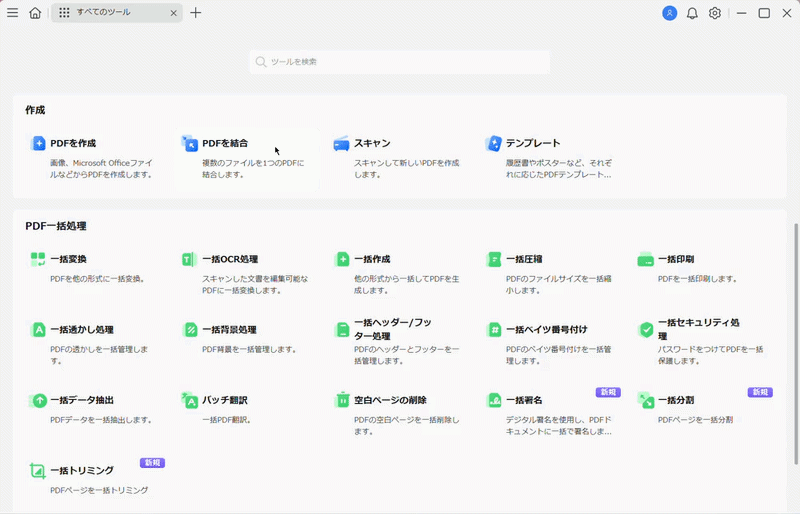
Task: Click the PDF一括処理 section heading
Action: pyautogui.click(x=56, y=226)
